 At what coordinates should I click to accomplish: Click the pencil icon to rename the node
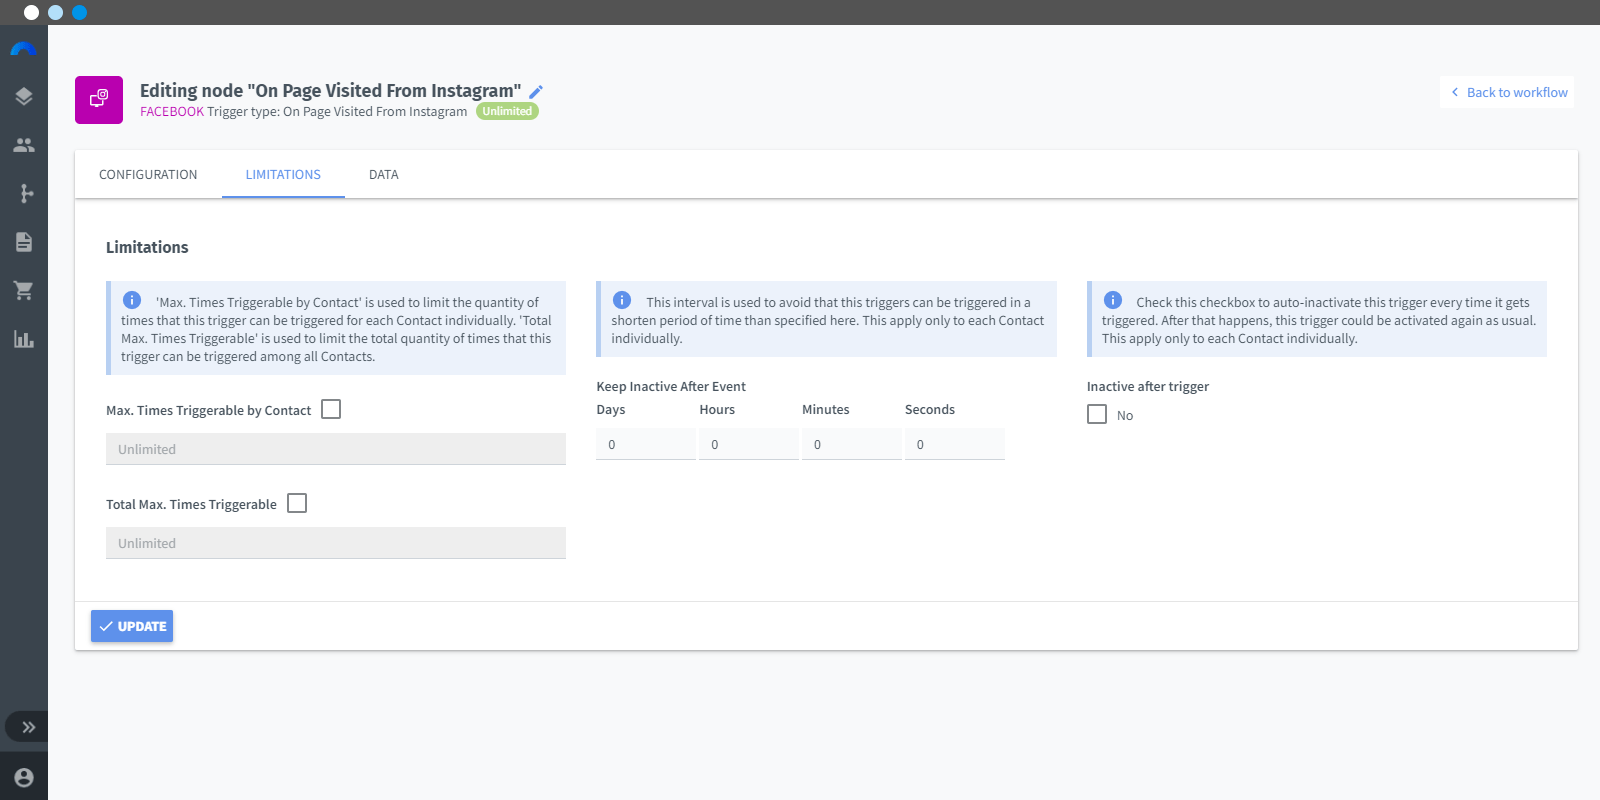[536, 92]
